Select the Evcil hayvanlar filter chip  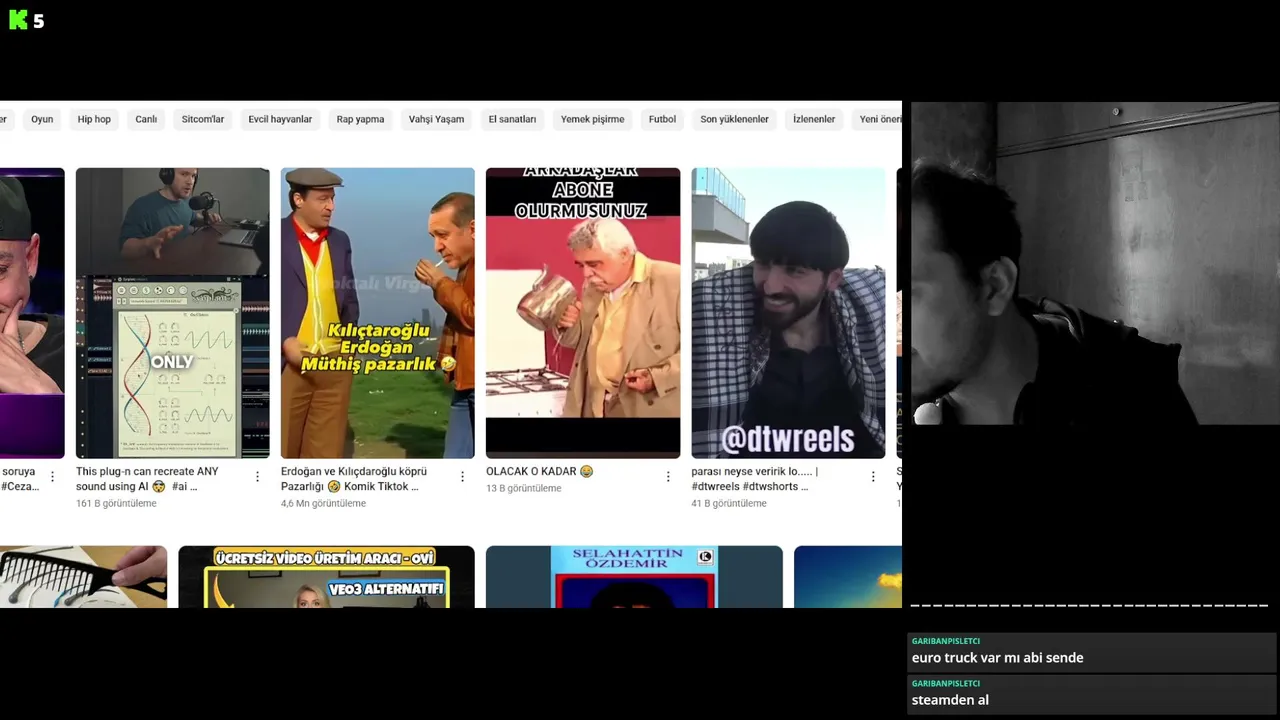(280, 119)
